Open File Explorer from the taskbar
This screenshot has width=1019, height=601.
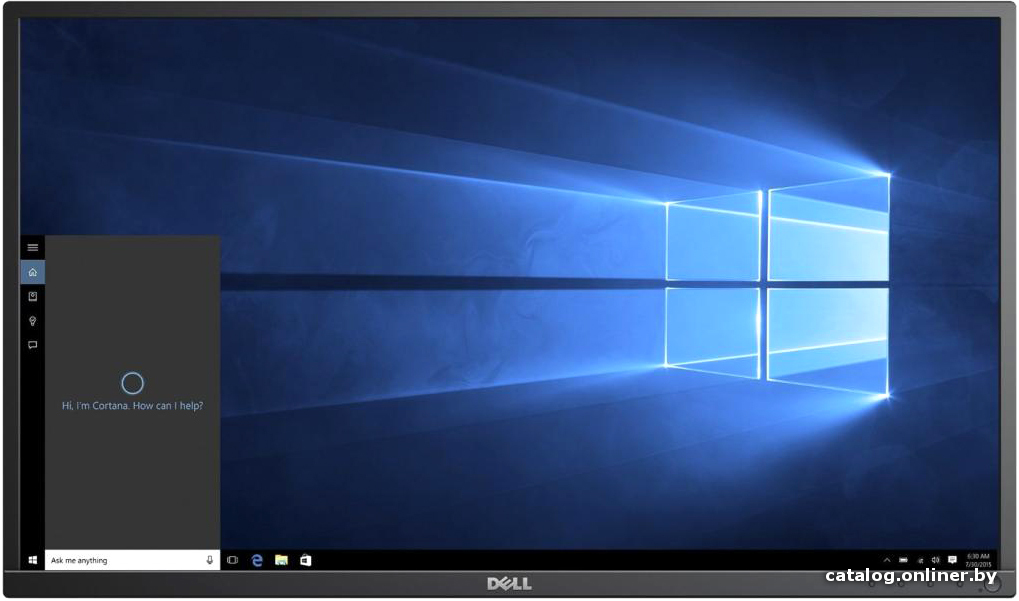[x=281, y=560]
